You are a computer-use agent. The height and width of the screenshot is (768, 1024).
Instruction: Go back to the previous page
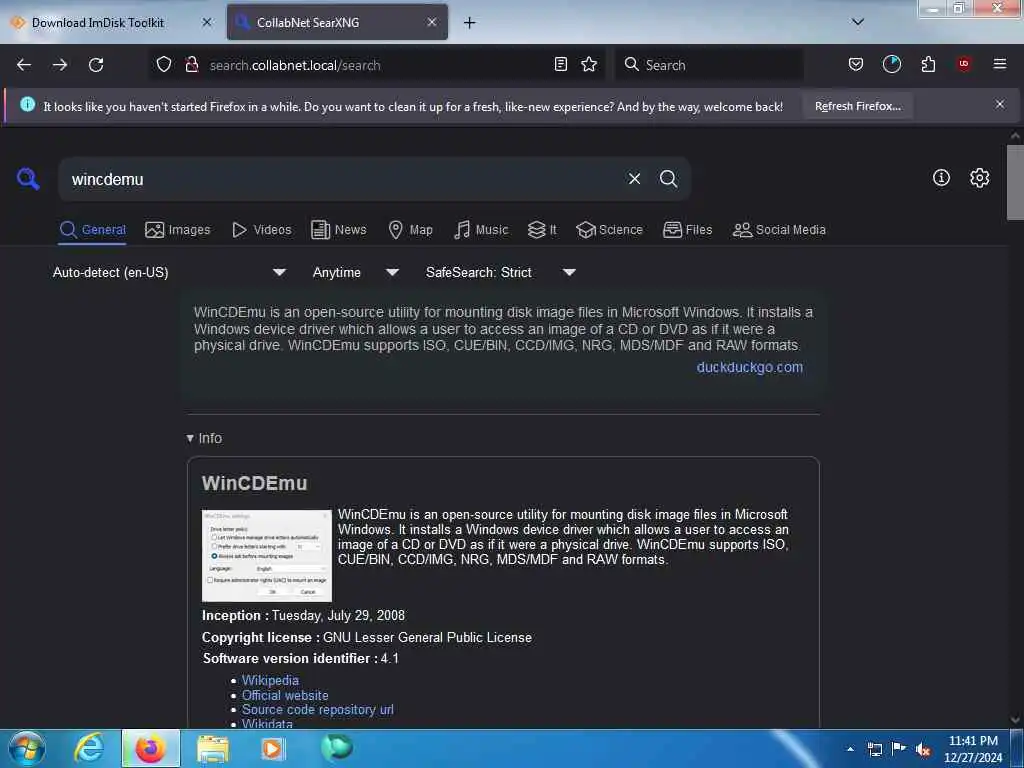point(24,65)
